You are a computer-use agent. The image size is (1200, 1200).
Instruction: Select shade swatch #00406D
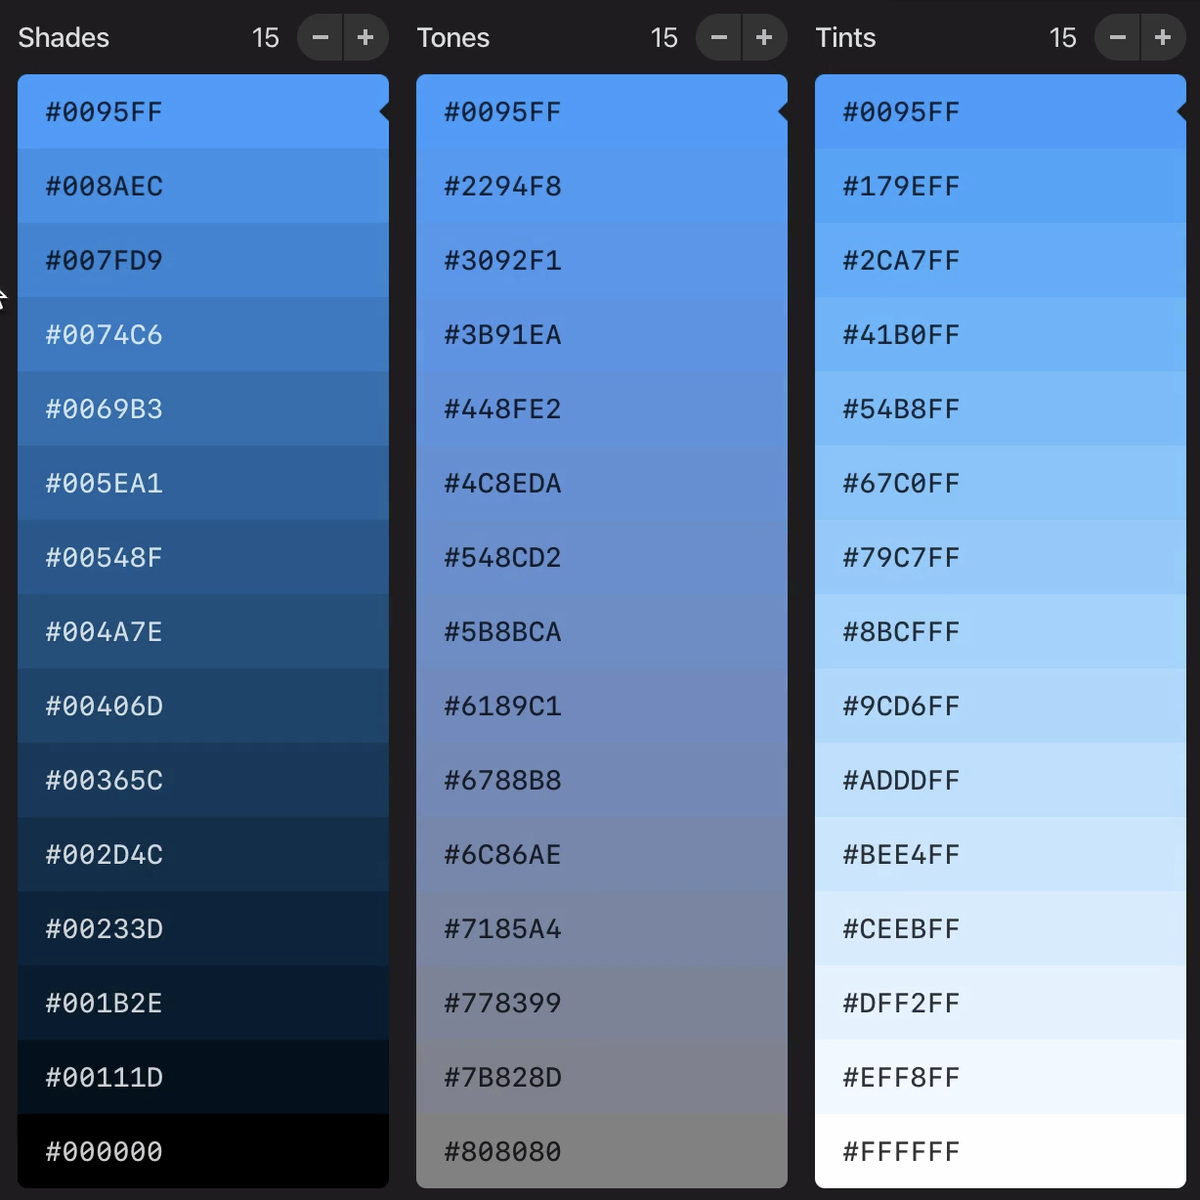203,706
